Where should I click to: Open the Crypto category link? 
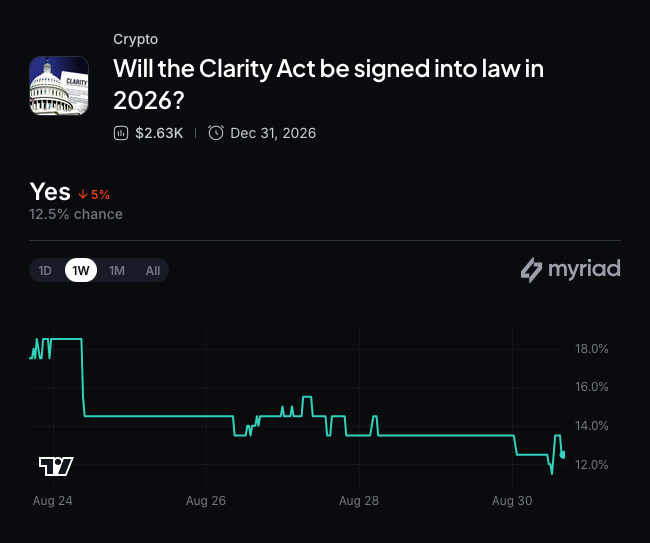pyautogui.click(x=136, y=39)
